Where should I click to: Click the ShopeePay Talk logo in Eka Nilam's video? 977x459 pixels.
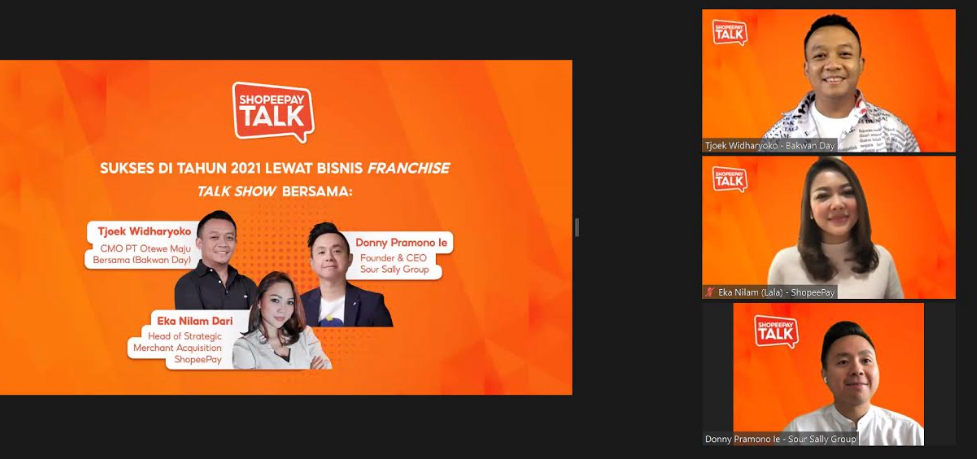[x=730, y=179]
